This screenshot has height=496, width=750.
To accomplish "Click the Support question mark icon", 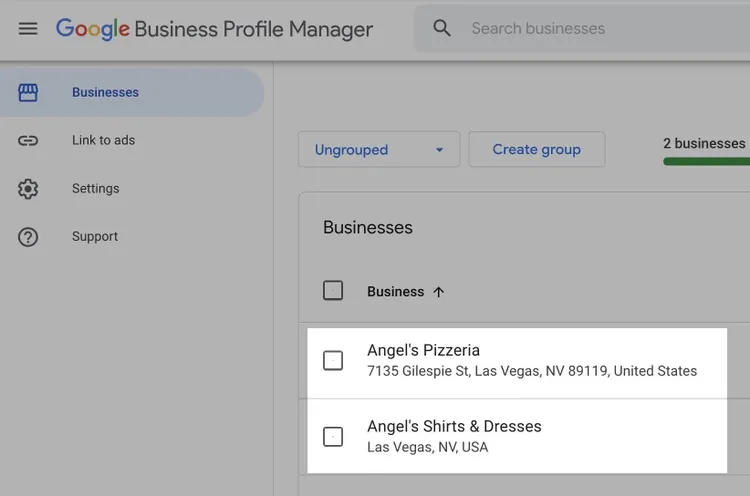I will [28, 237].
